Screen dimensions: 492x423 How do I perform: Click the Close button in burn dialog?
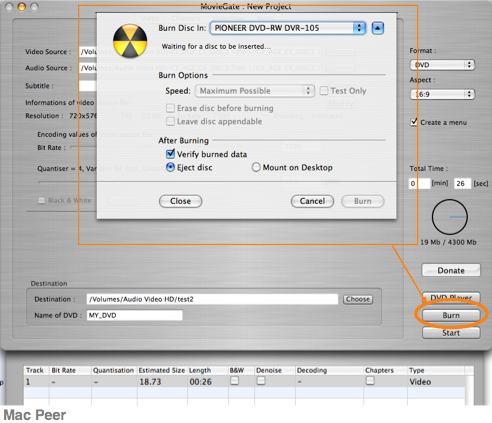pos(180,201)
